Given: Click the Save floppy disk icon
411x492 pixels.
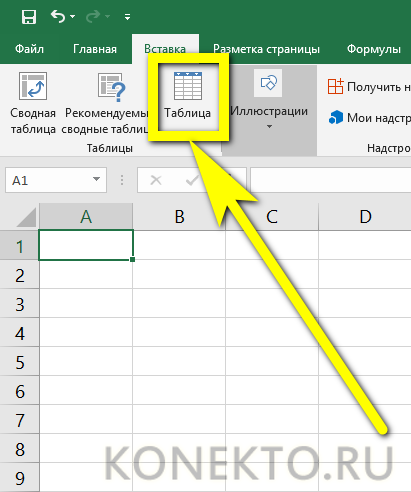Looking at the screenshot, I should [29, 17].
